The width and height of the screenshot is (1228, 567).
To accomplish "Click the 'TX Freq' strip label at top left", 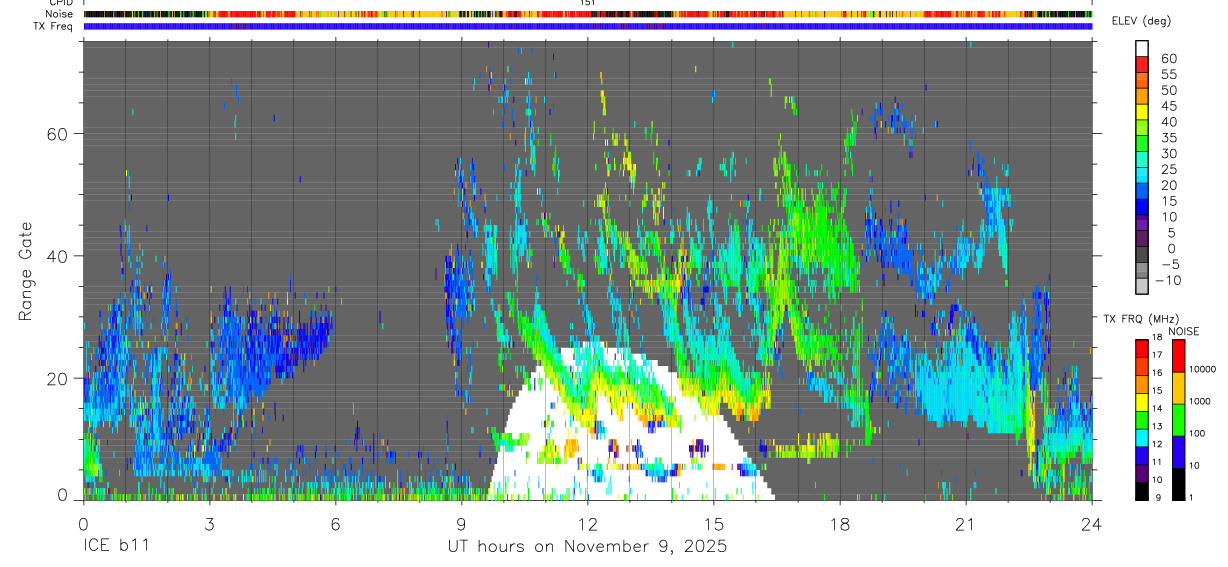I will point(54,26).
